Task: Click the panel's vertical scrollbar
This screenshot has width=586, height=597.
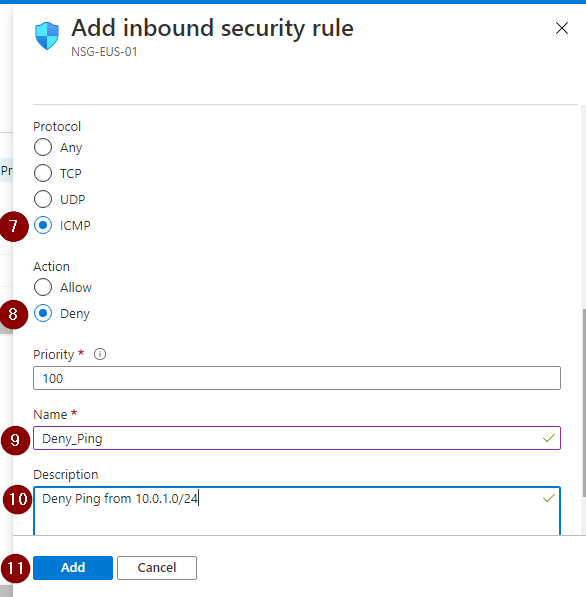Action: coord(584,402)
